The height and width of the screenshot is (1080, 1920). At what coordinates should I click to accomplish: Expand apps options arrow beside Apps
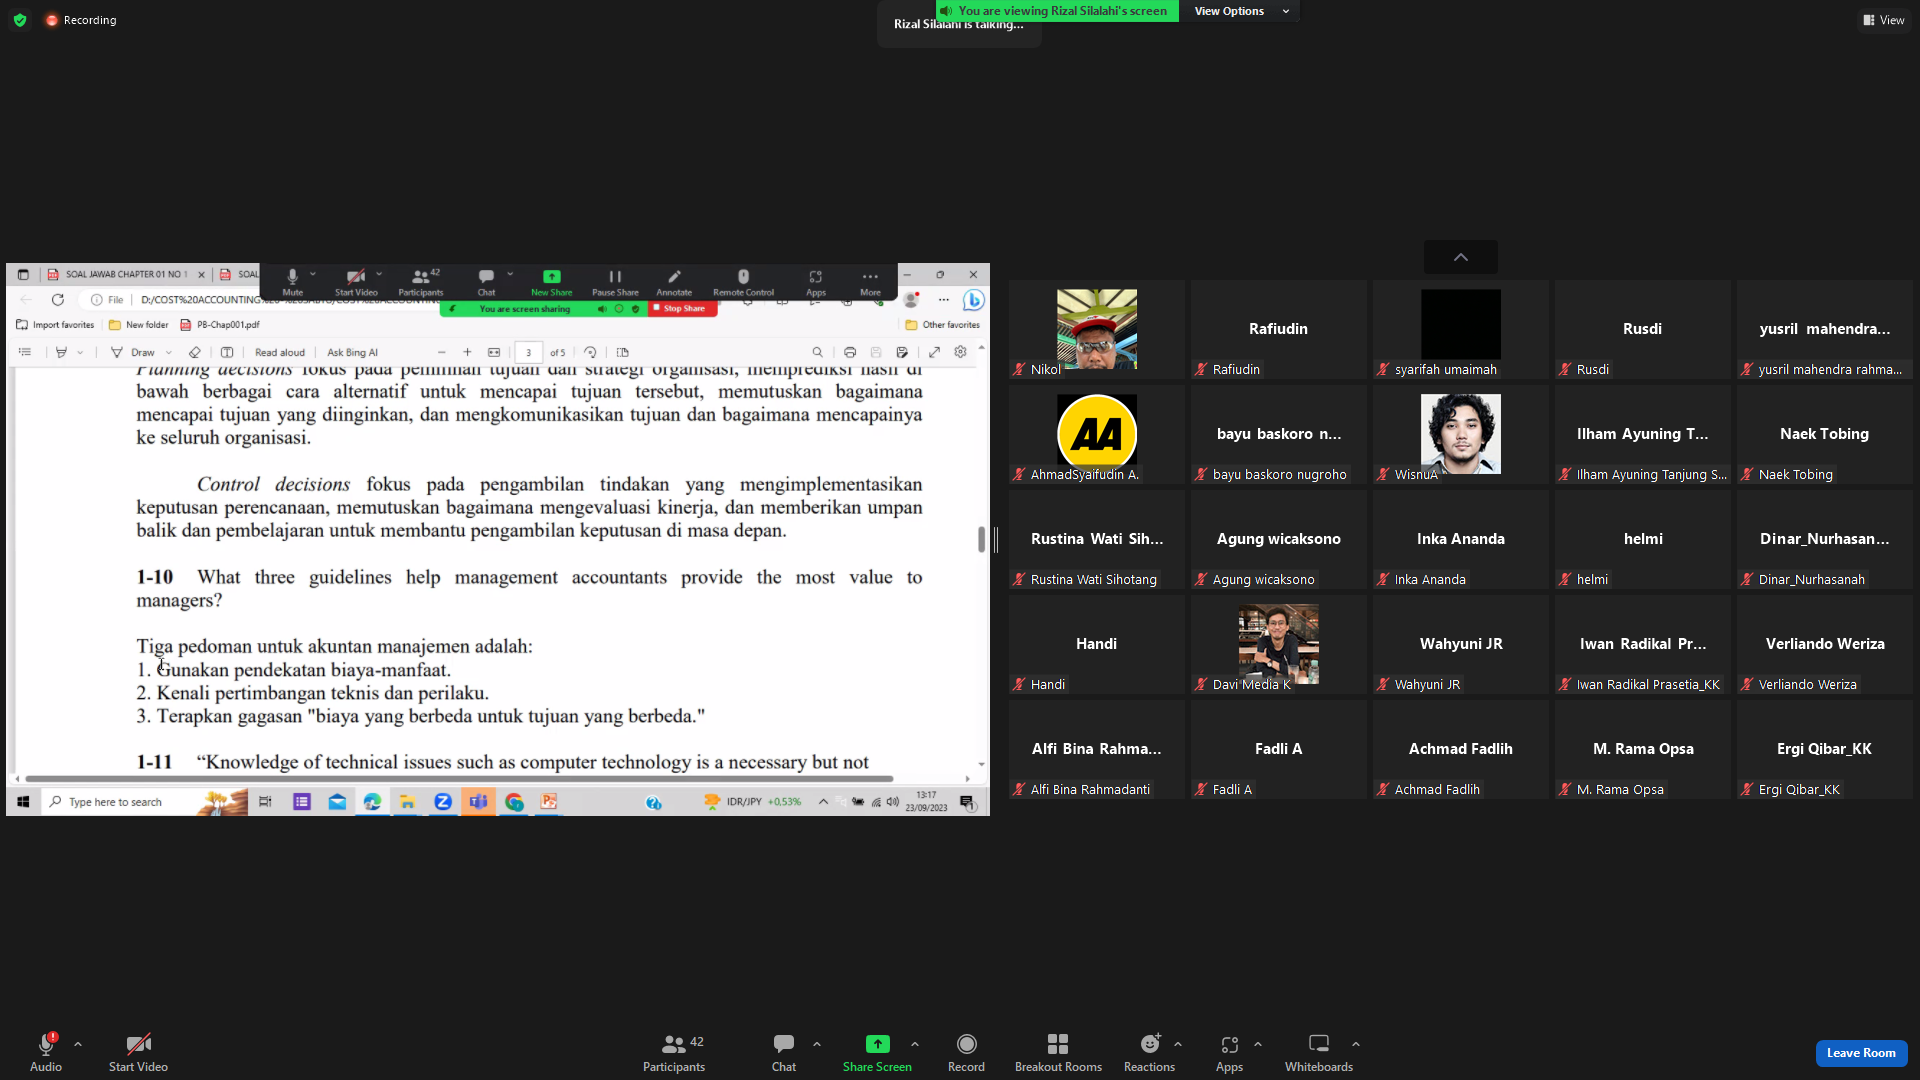(x=1258, y=1044)
